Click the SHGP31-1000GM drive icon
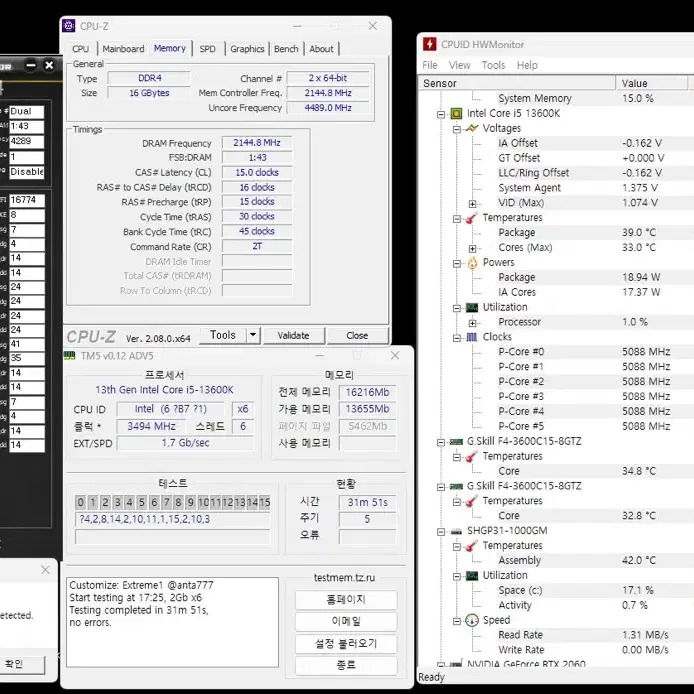The image size is (694, 694). pos(456,532)
